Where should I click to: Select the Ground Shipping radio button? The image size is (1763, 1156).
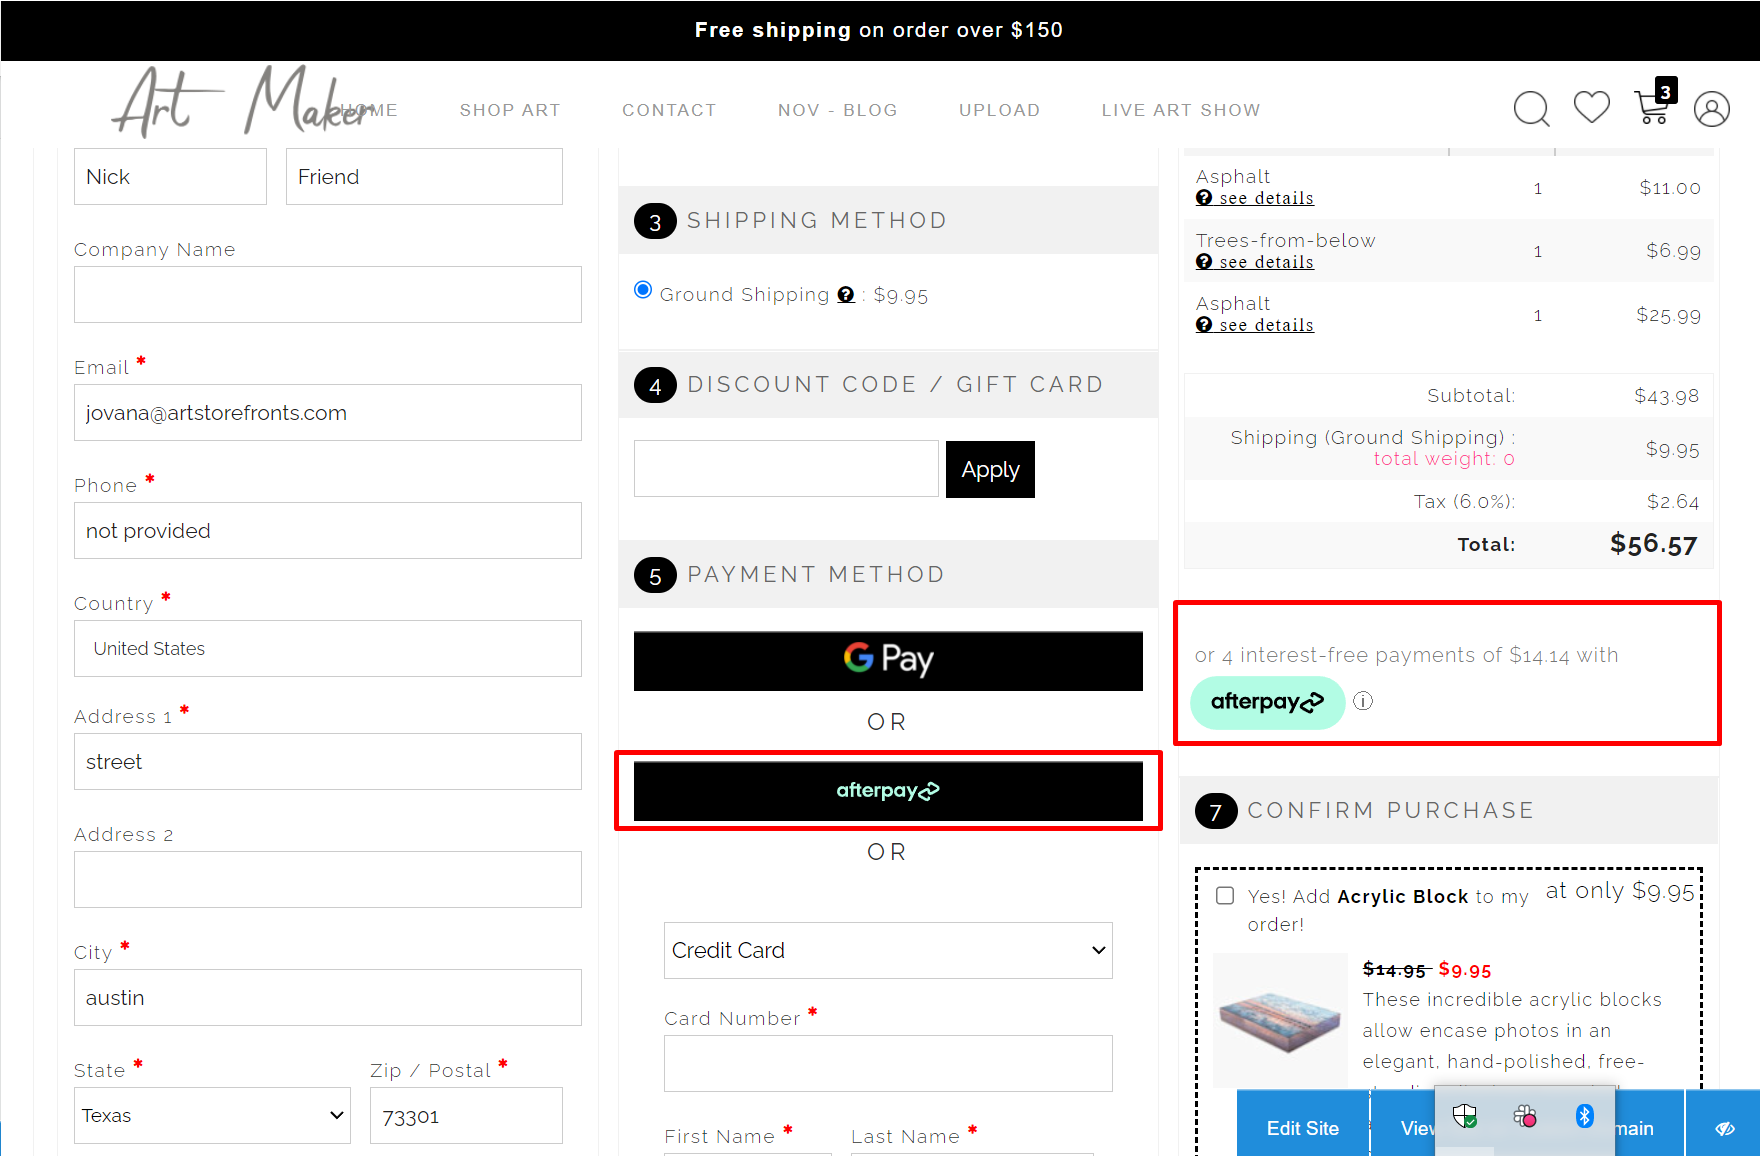click(643, 290)
